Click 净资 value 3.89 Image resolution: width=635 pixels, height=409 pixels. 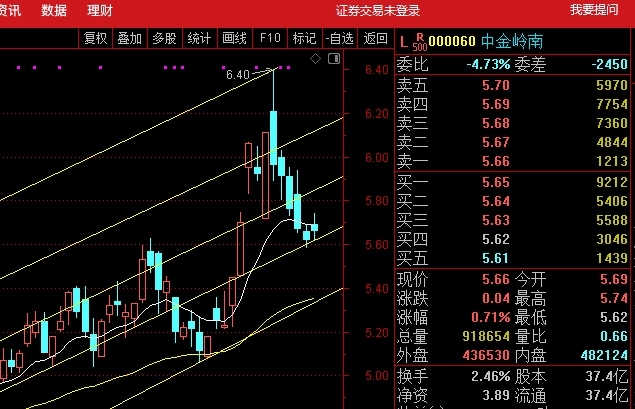[496, 395]
